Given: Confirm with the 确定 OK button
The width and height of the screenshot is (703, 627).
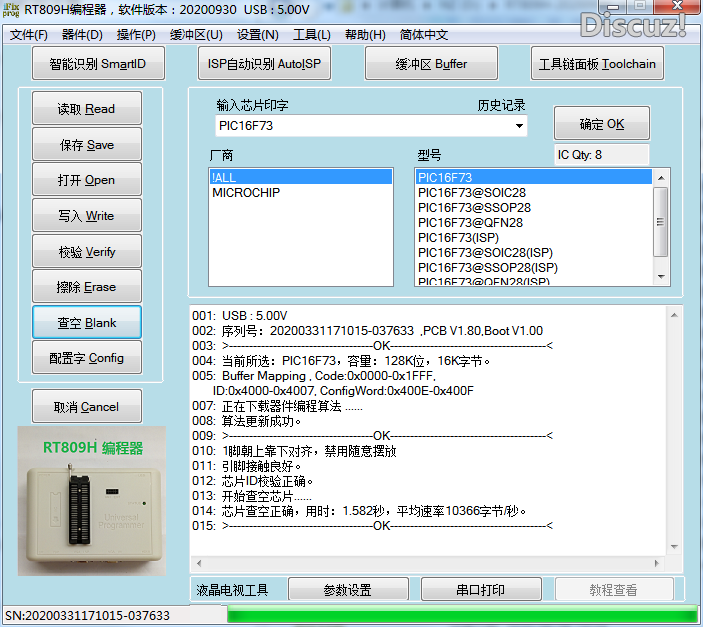Looking at the screenshot, I should [602, 124].
